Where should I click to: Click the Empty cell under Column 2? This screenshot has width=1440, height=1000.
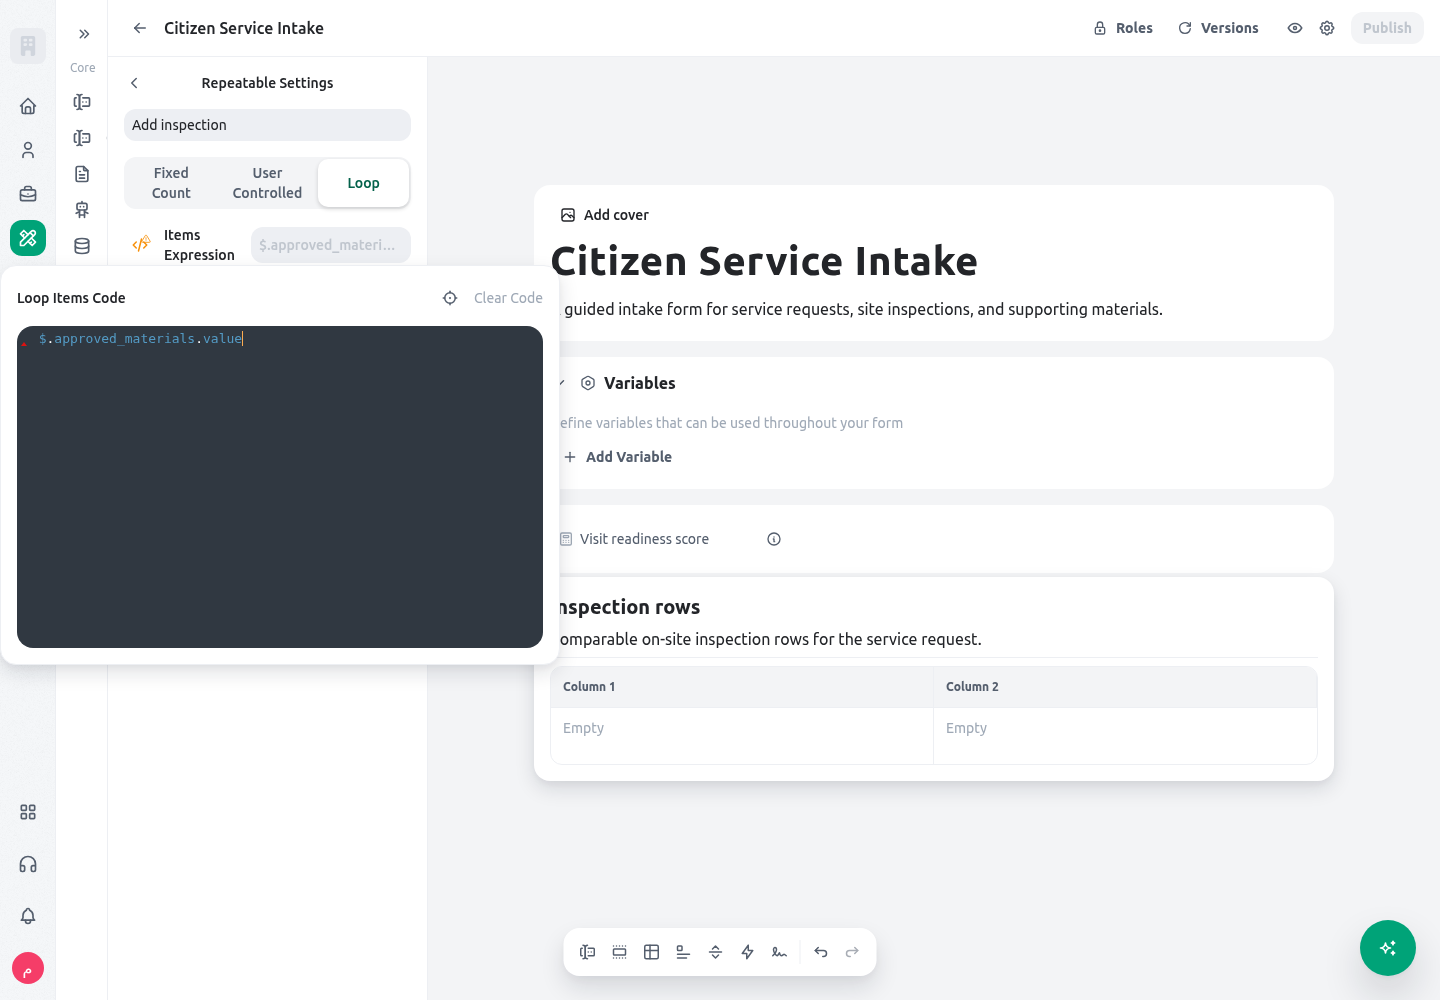[x=1125, y=736]
